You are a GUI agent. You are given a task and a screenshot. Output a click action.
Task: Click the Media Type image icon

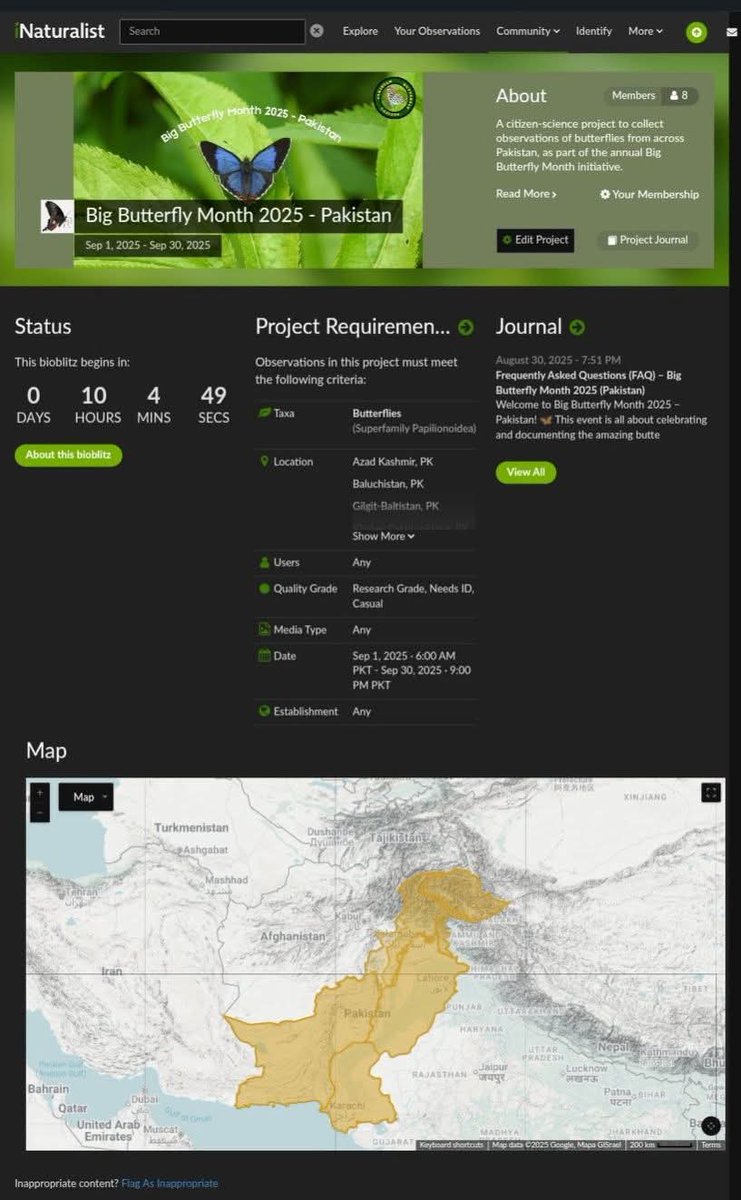pyautogui.click(x=264, y=629)
